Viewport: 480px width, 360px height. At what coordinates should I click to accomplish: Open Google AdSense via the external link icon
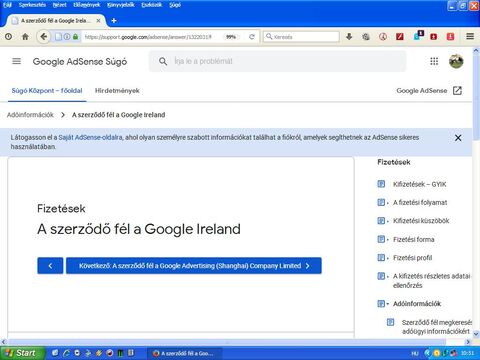(457, 91)
